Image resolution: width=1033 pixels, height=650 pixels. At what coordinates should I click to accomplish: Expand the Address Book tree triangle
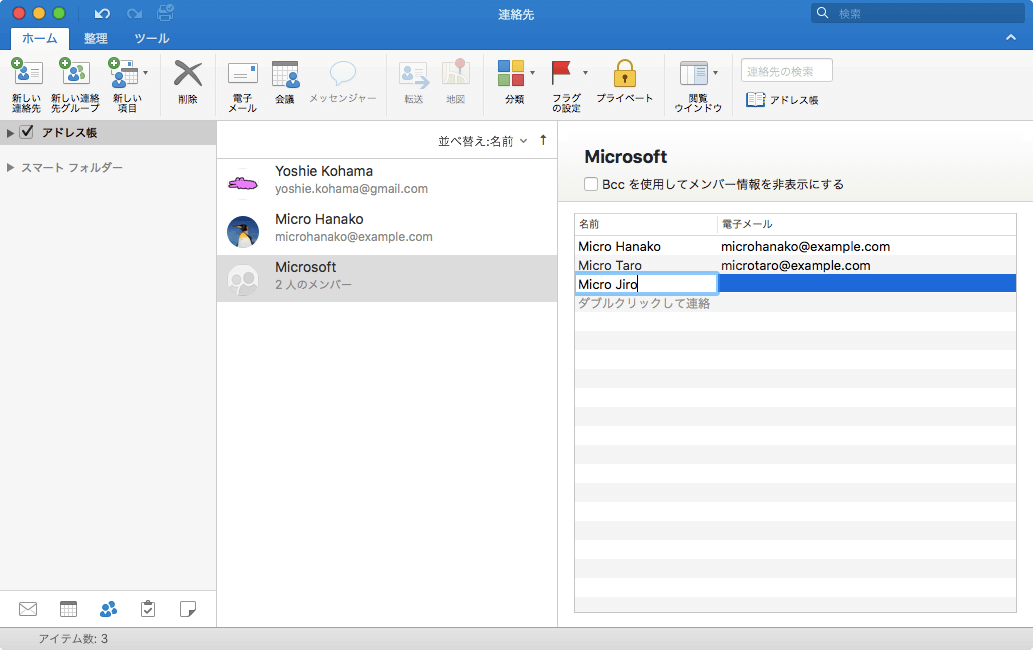(10, 133)
